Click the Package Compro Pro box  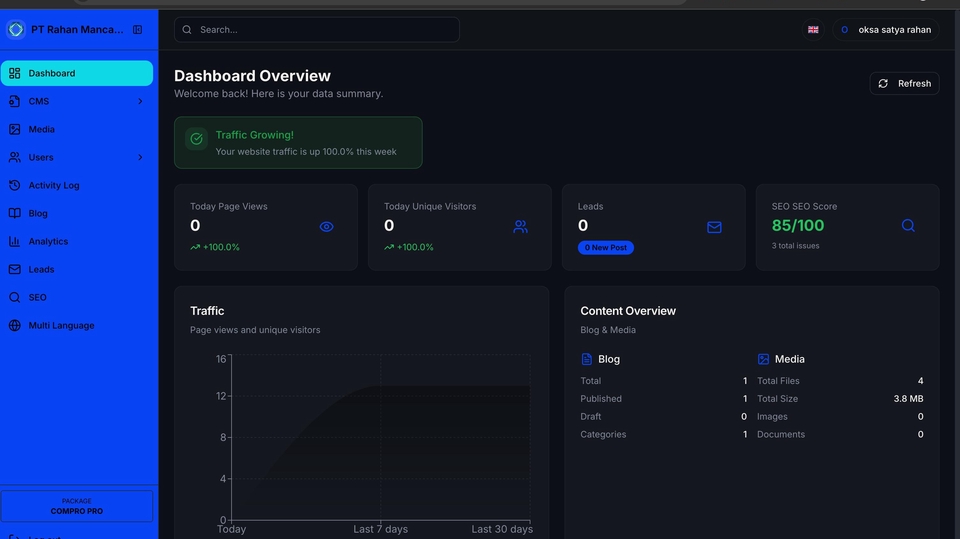click(x=77, y=506)
